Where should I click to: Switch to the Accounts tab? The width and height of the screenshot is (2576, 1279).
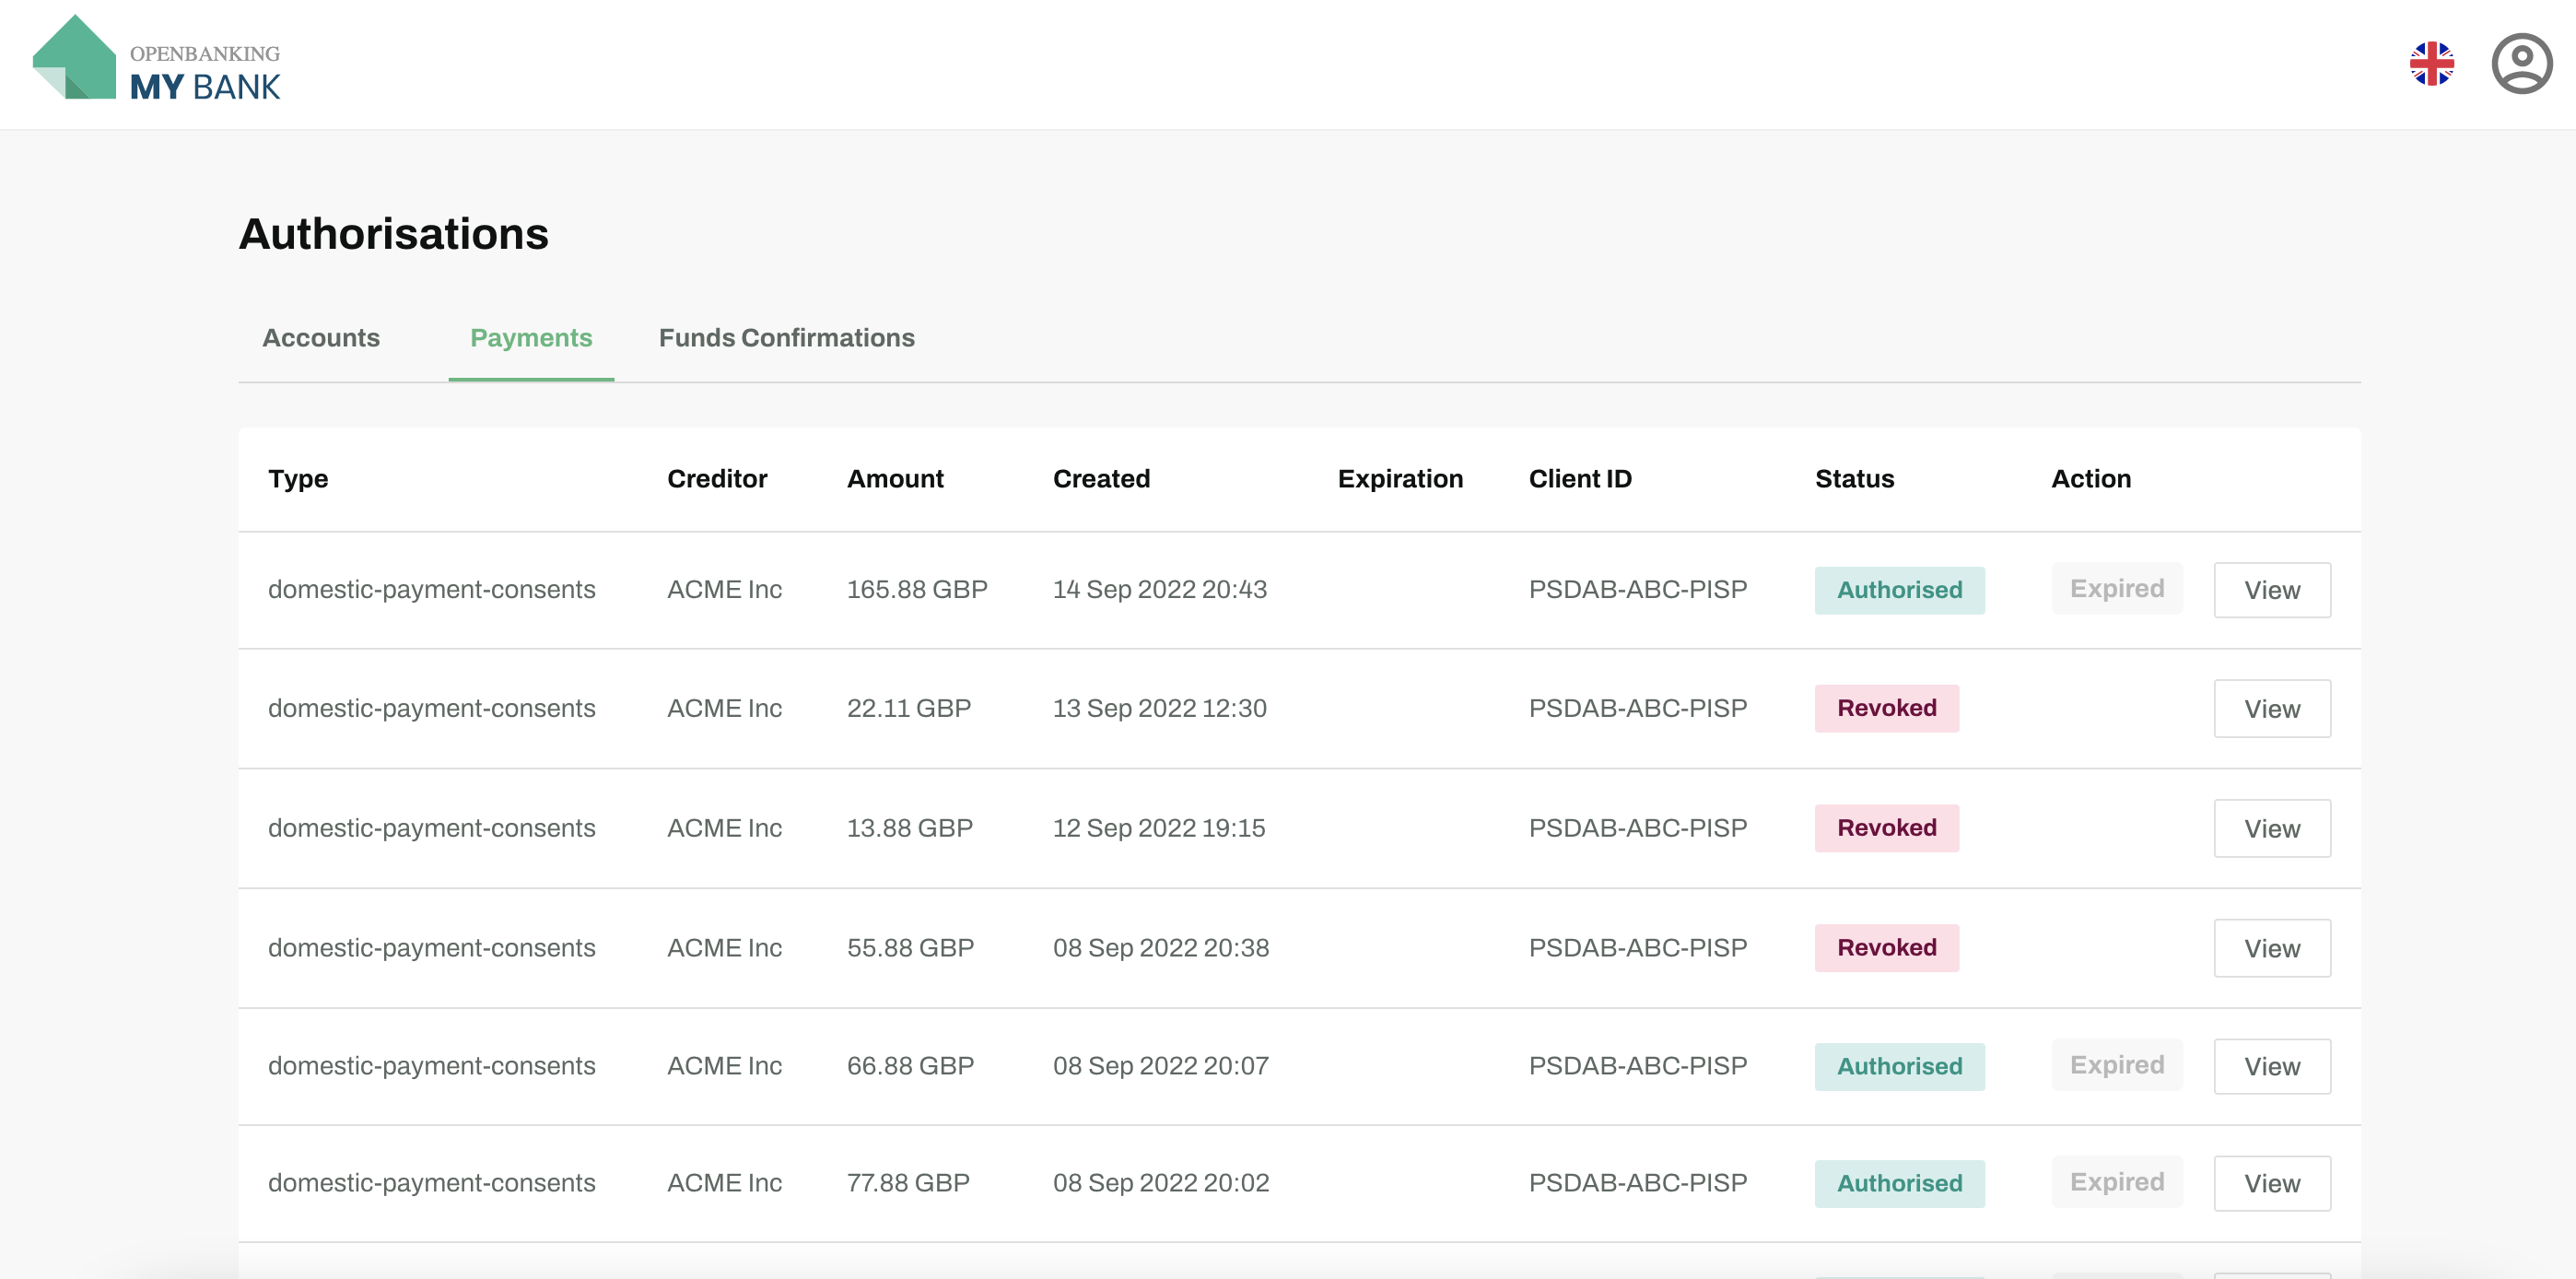(x=320, y=338)
